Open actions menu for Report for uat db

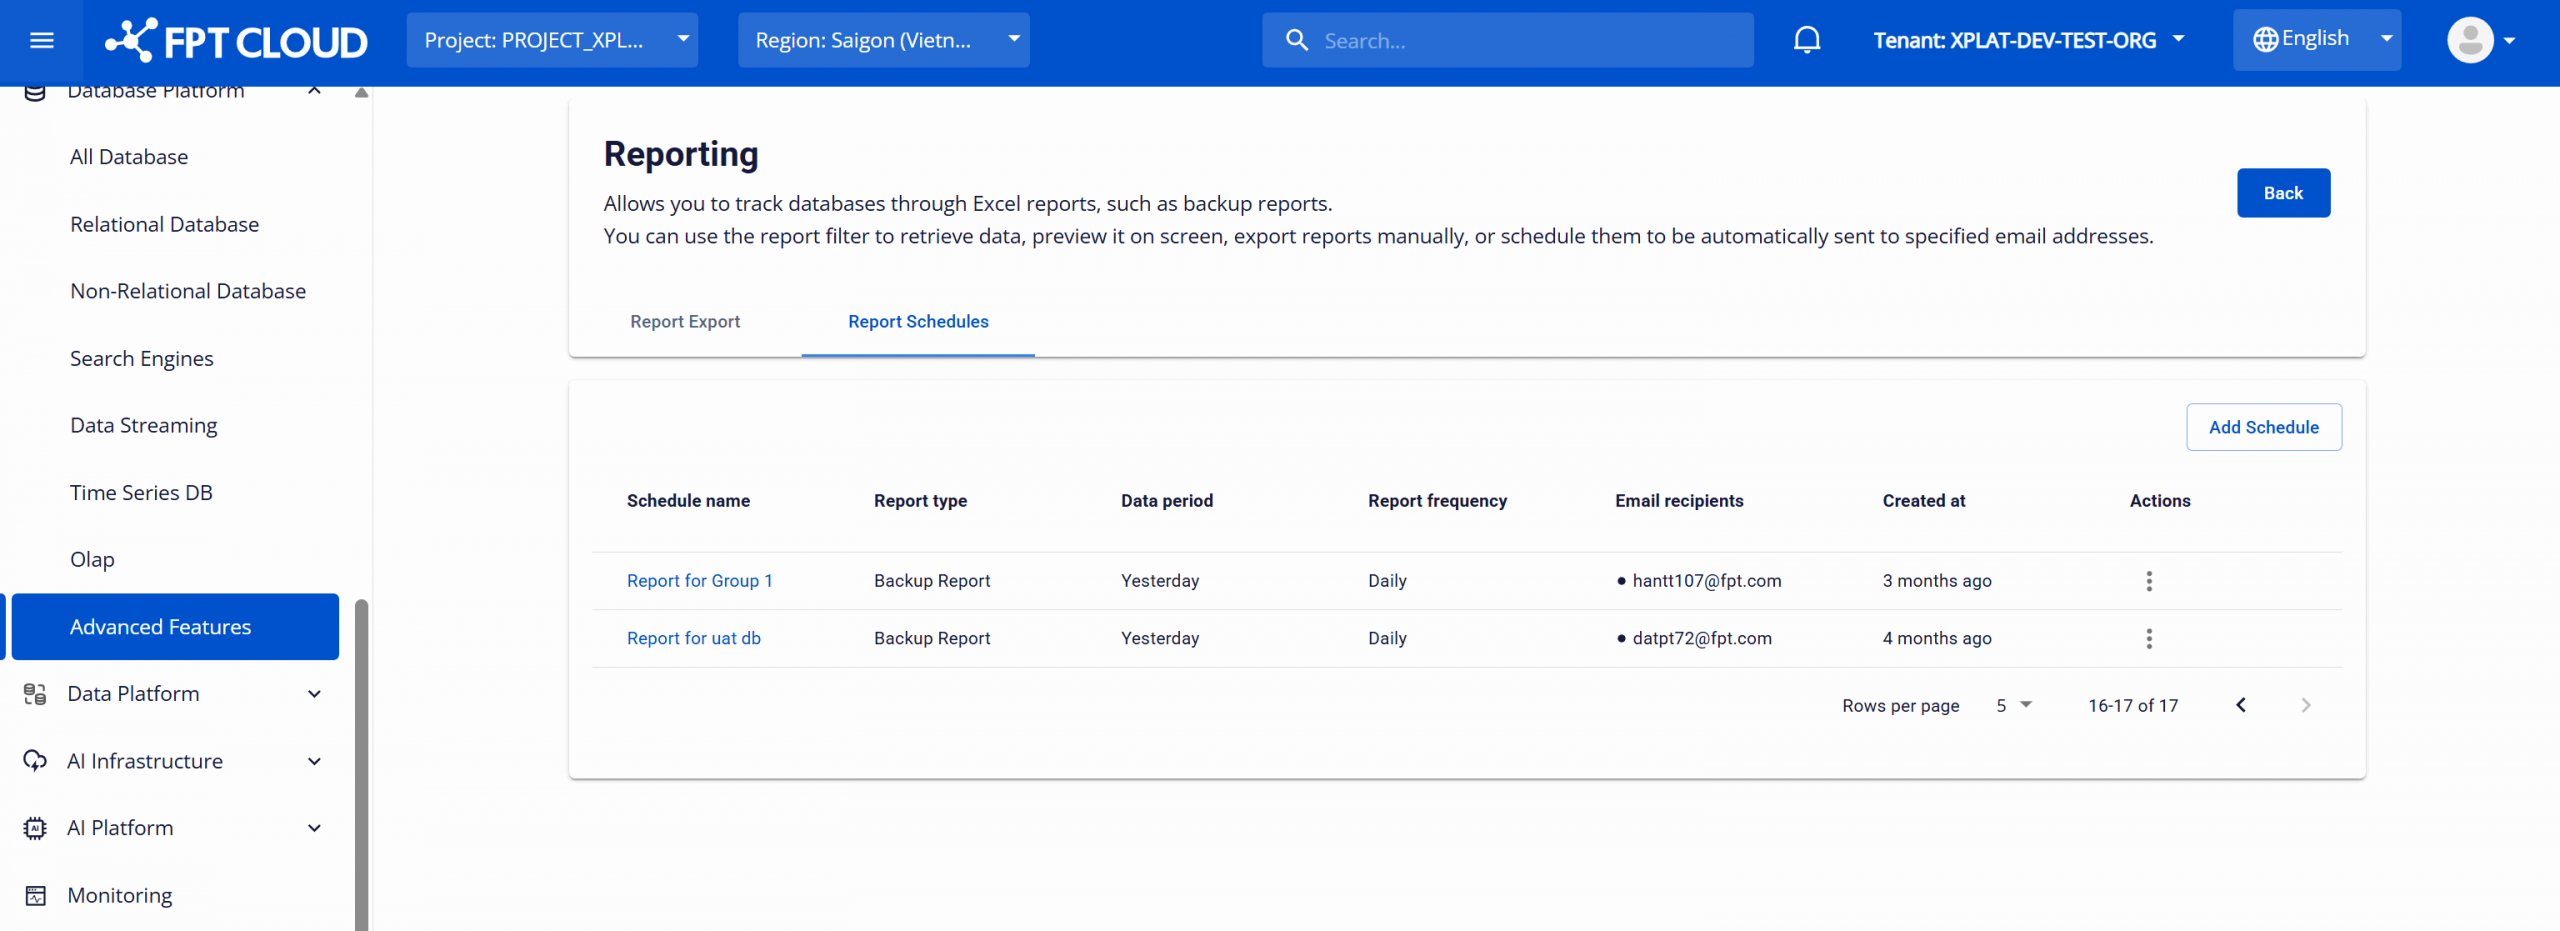pyautogui.click(x=2148, y=639)
